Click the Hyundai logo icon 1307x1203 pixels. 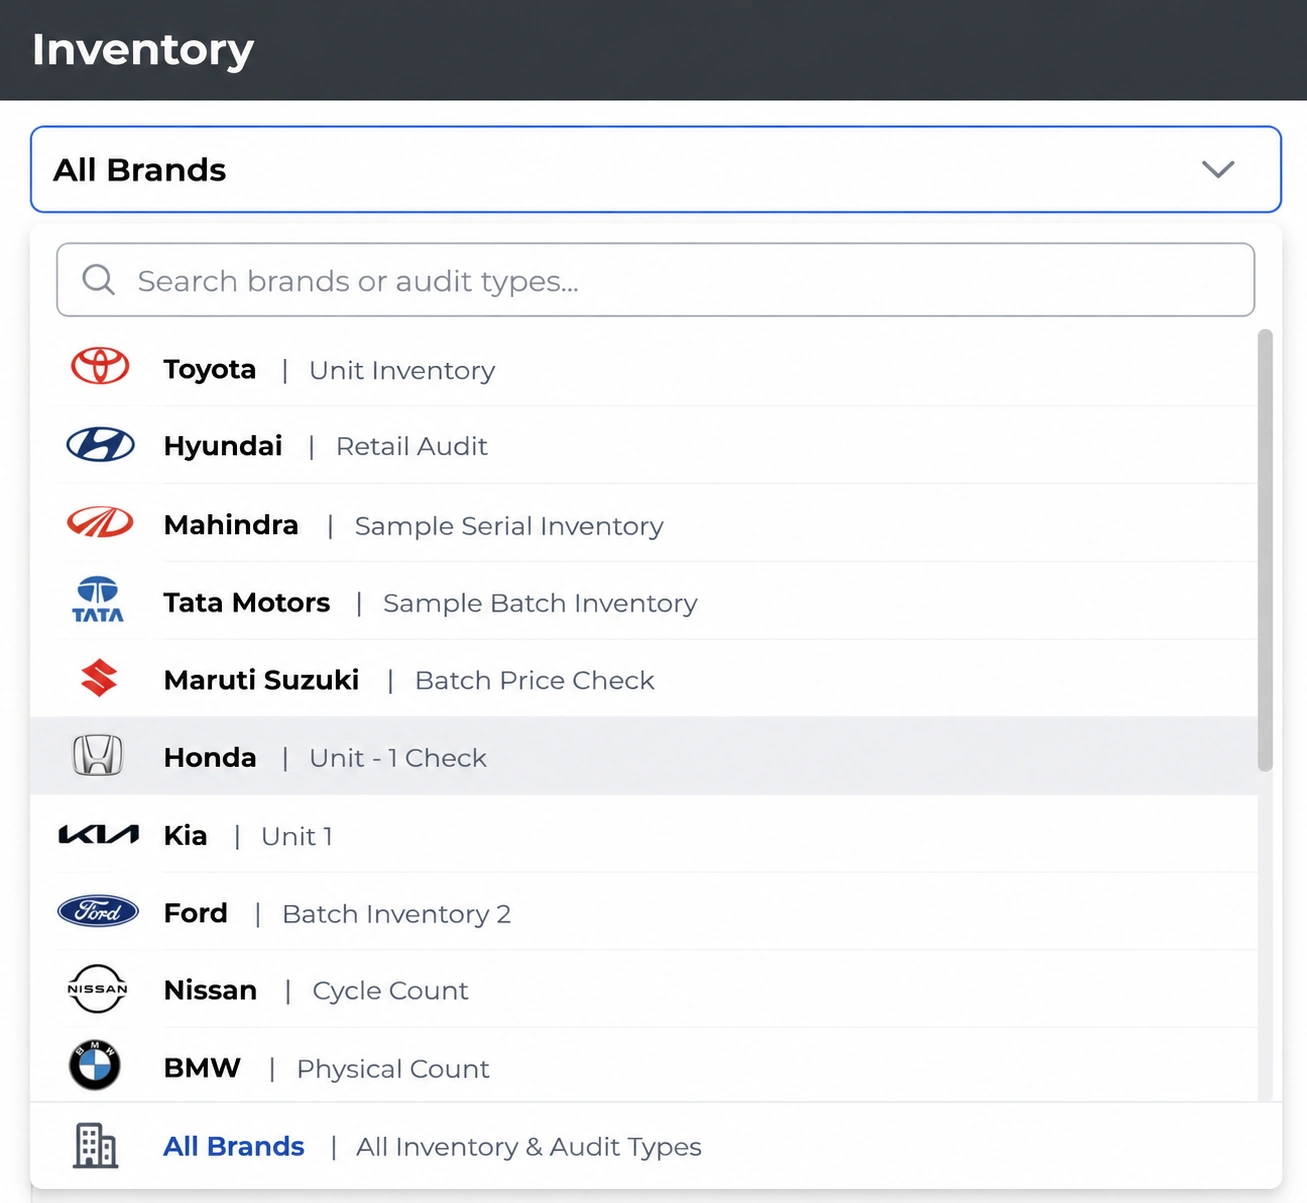tap(100, 444)
